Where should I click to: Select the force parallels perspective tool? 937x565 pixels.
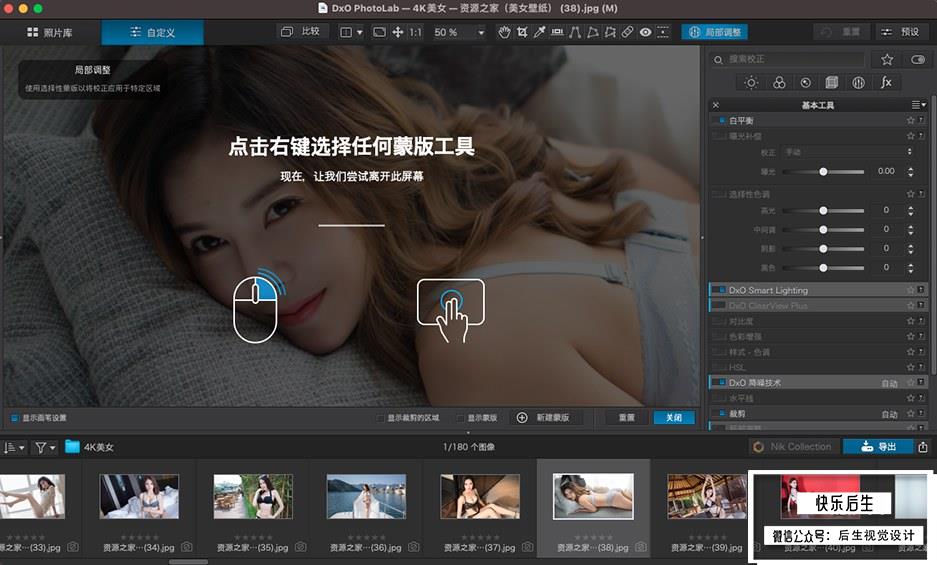tap(575, 32)
